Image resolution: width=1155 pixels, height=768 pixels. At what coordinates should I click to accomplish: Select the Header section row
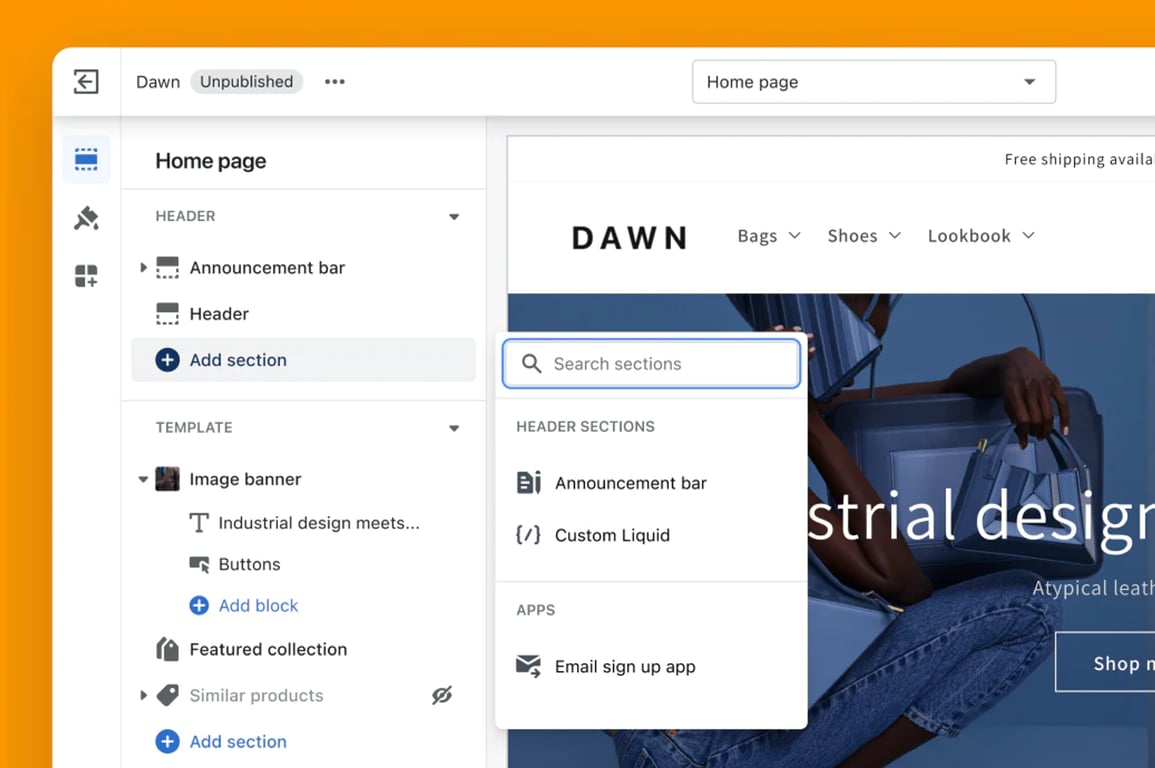pyautogui.click(x=303, y=314)
